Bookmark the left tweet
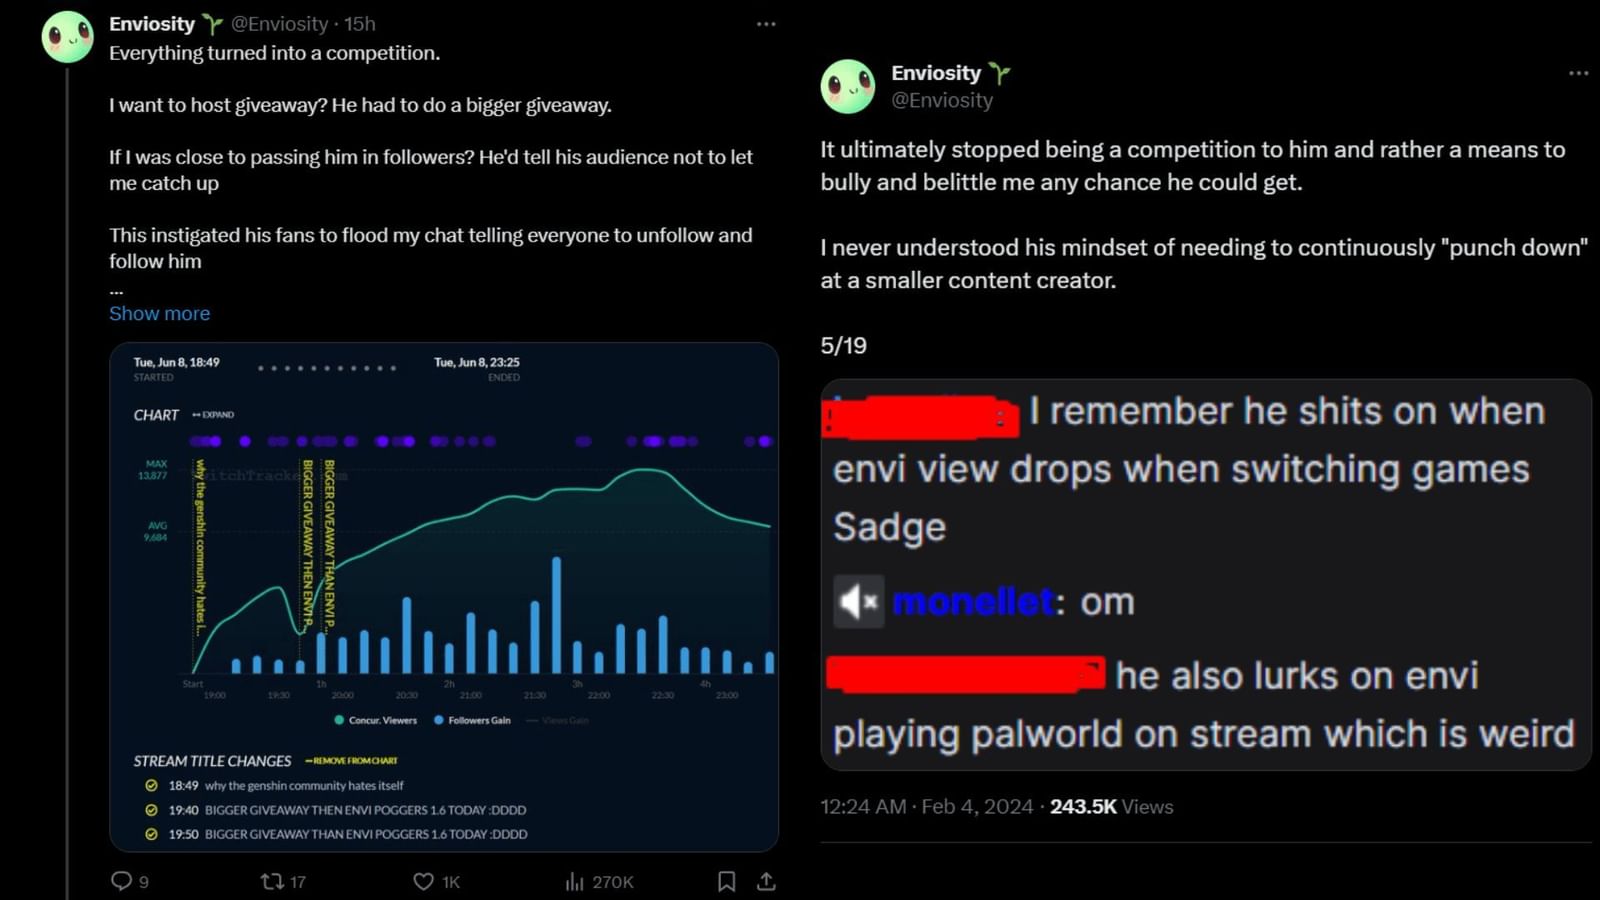Screen dimensions: 1600x900 coord(727,882)
